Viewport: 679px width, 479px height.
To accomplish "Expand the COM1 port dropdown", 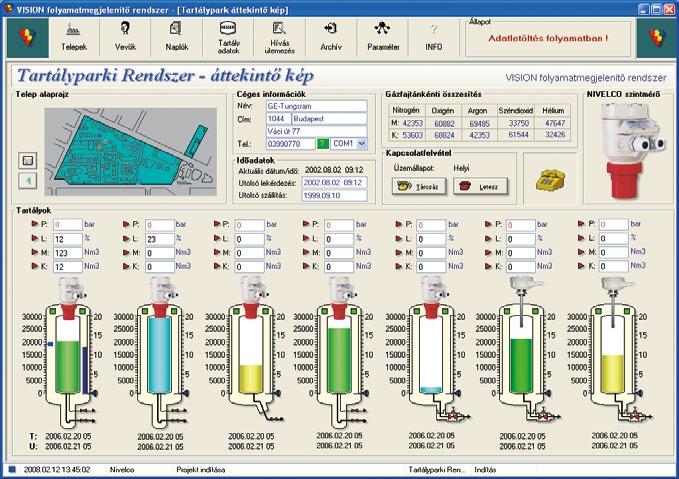I will point(362,143).
